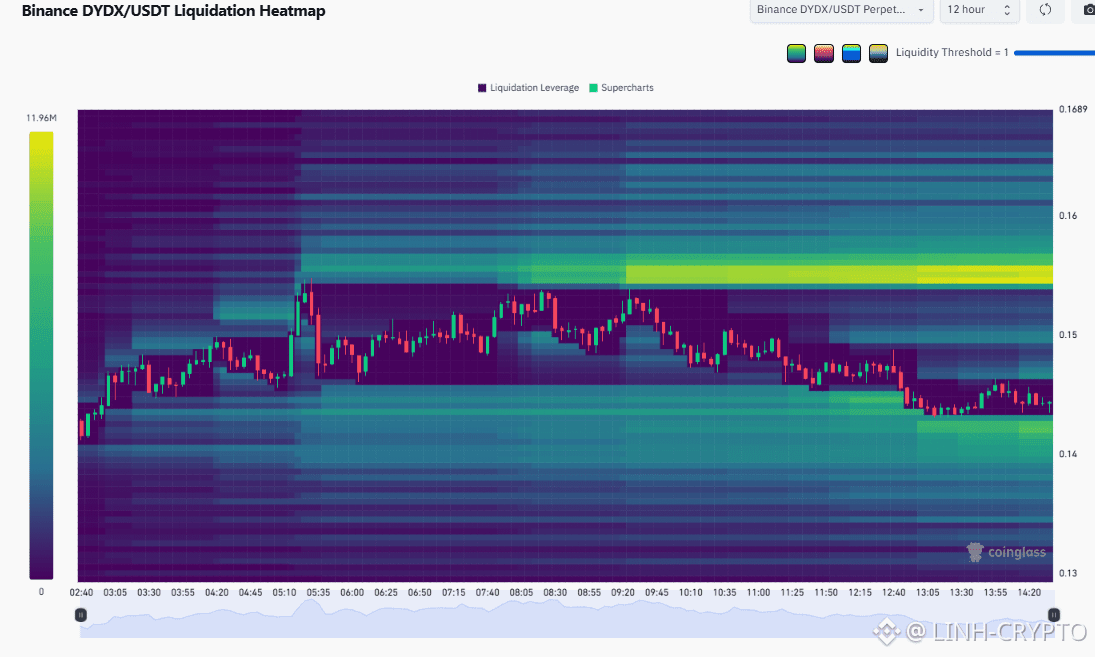Click the 0.14 price axis label
The height and width of the screenshot is (657, 1095).
[1068, 455]
